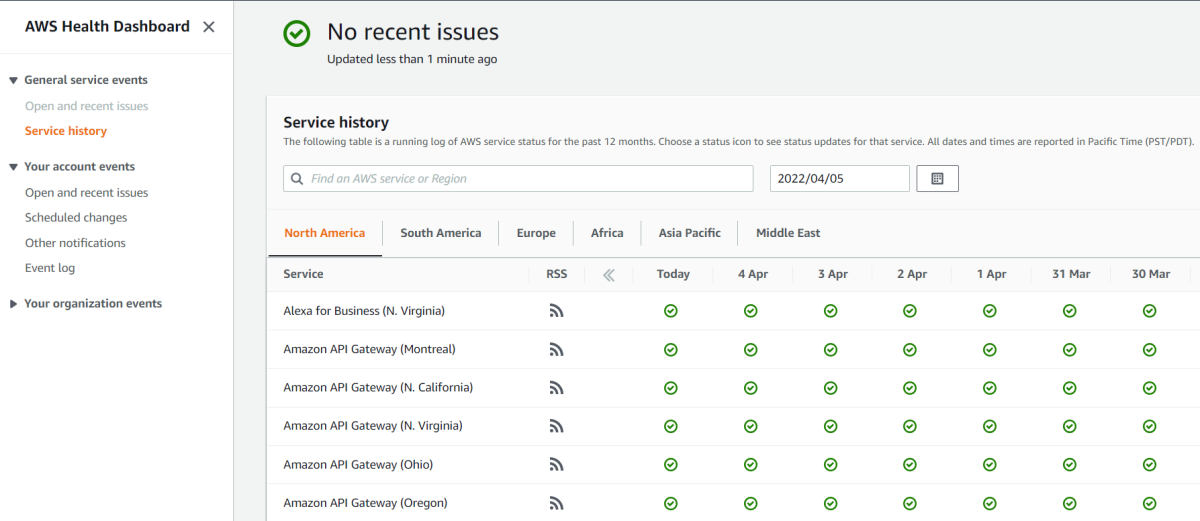The image size is (1200, 521).
Task: Click the 31 Mar column header
Action: [1071, 274]
